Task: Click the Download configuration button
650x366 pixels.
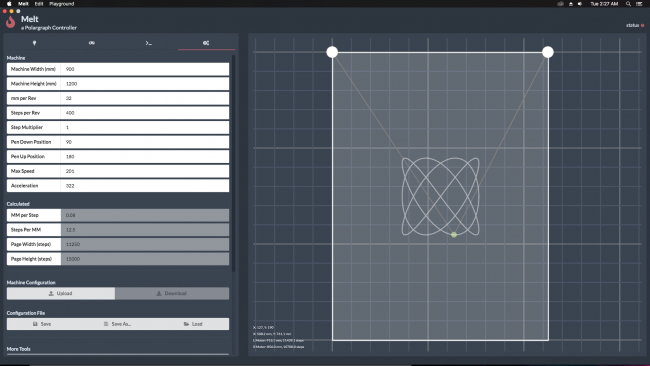Action: (x=172, y=293)
